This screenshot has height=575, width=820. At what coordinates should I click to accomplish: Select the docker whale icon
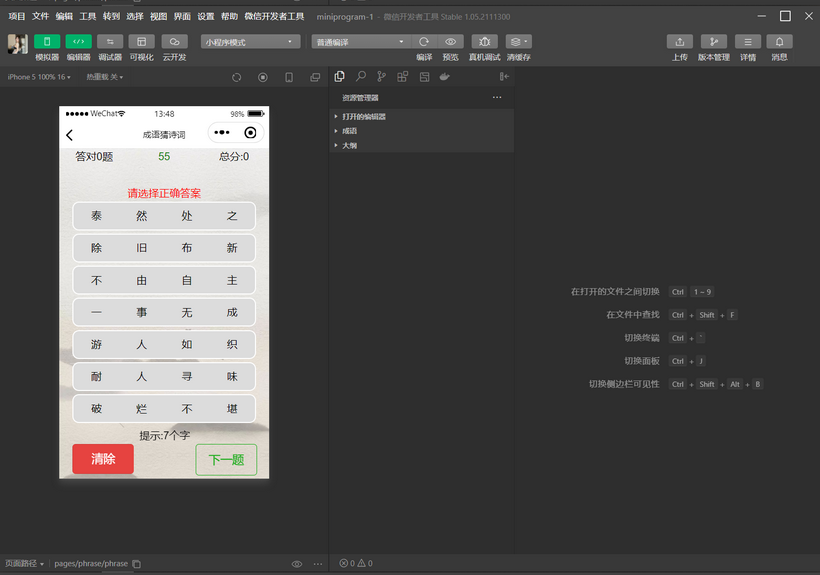[x=445, y=77]
